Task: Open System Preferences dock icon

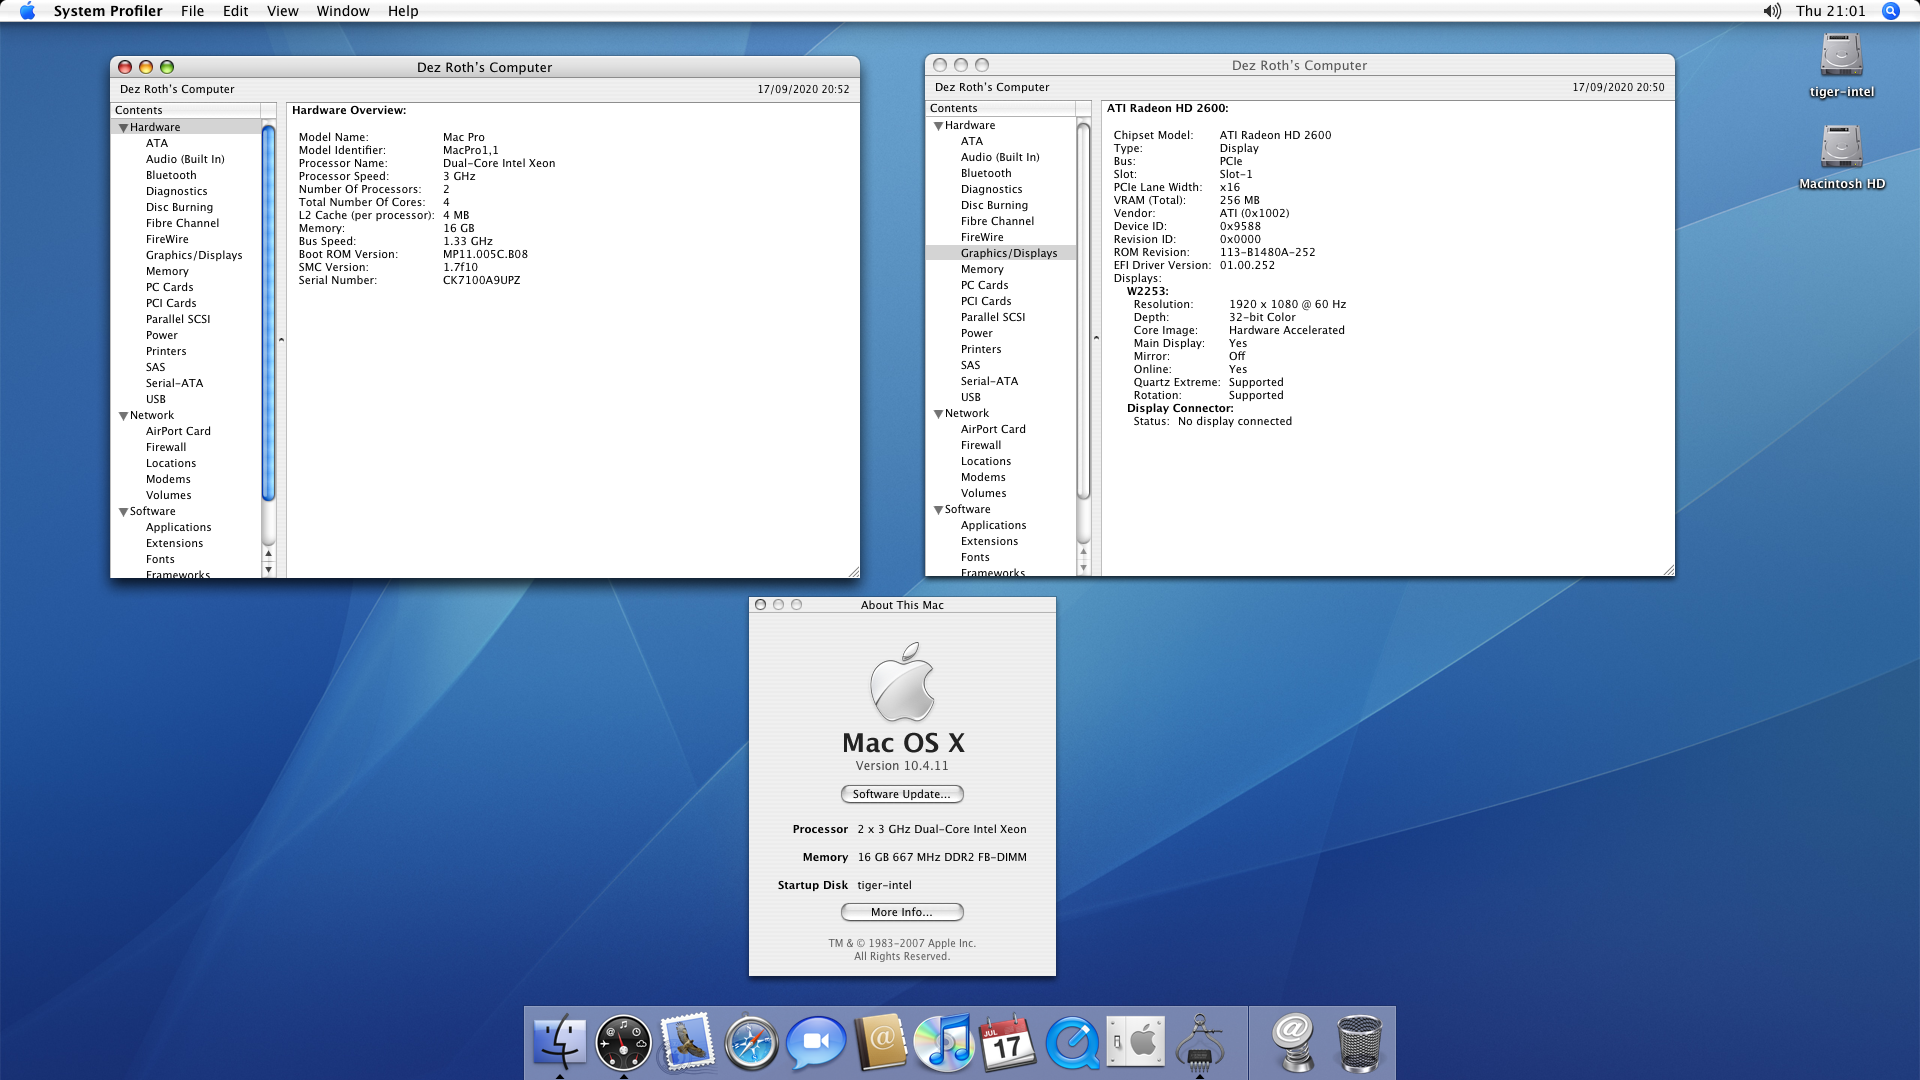Action: [1136, 1042]
